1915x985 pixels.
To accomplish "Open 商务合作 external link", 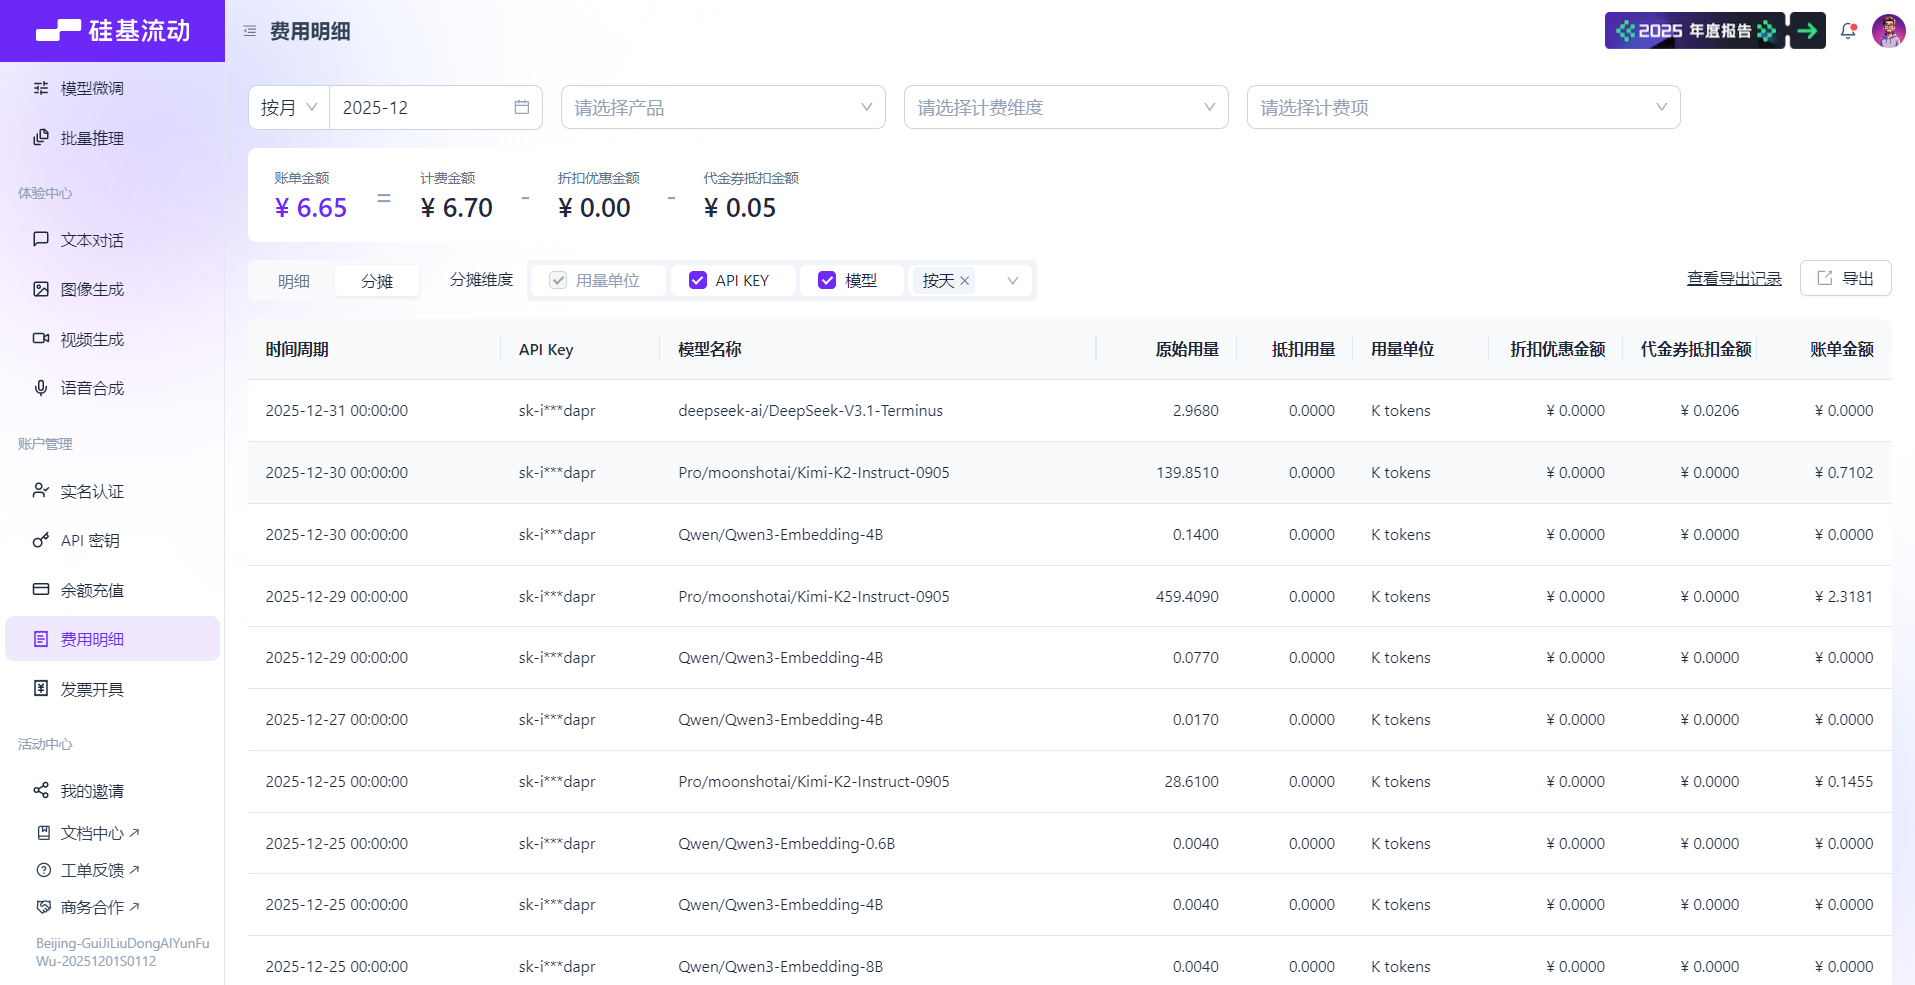I will pos(100,907).
